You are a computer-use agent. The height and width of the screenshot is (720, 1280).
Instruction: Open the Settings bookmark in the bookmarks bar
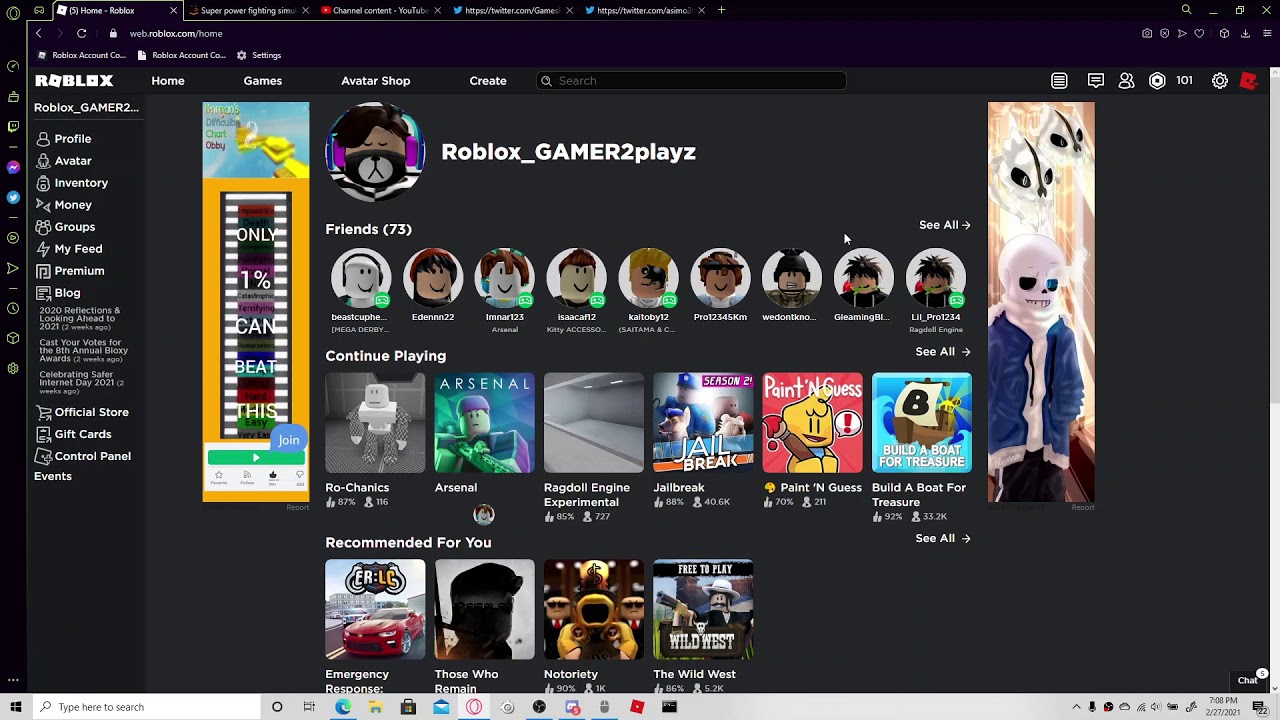(259, 55)
